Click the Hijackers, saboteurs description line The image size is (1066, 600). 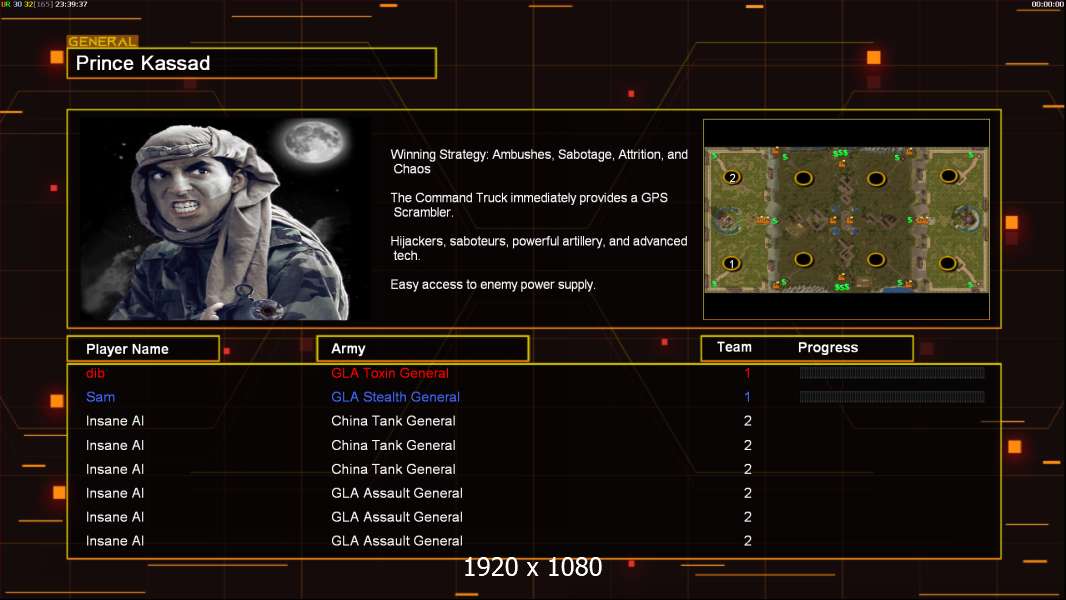[538, 248]
